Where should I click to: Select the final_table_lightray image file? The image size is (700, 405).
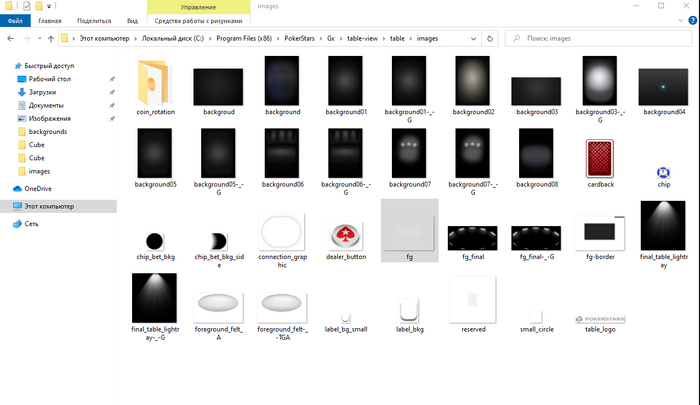[x=663, y=234]
